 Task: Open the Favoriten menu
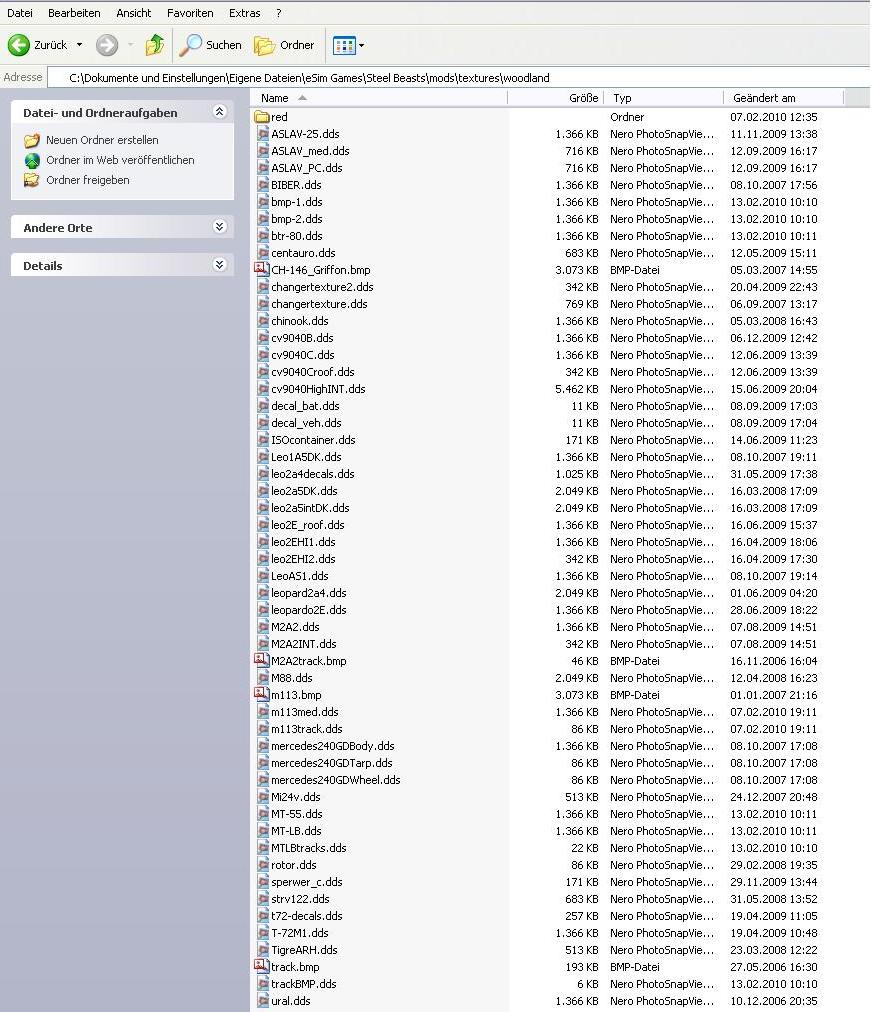(190, 13)
